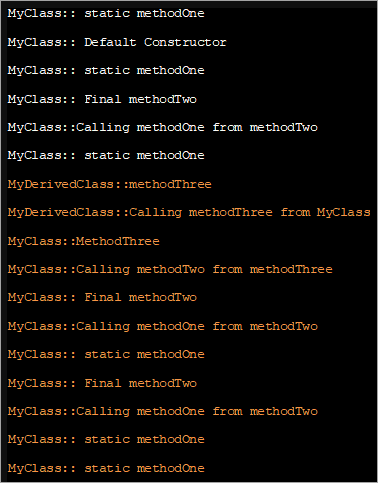Click the last "Calling methodOne from methodTwo" line
This screenshot has width=378, height=483.
(163, 412)
